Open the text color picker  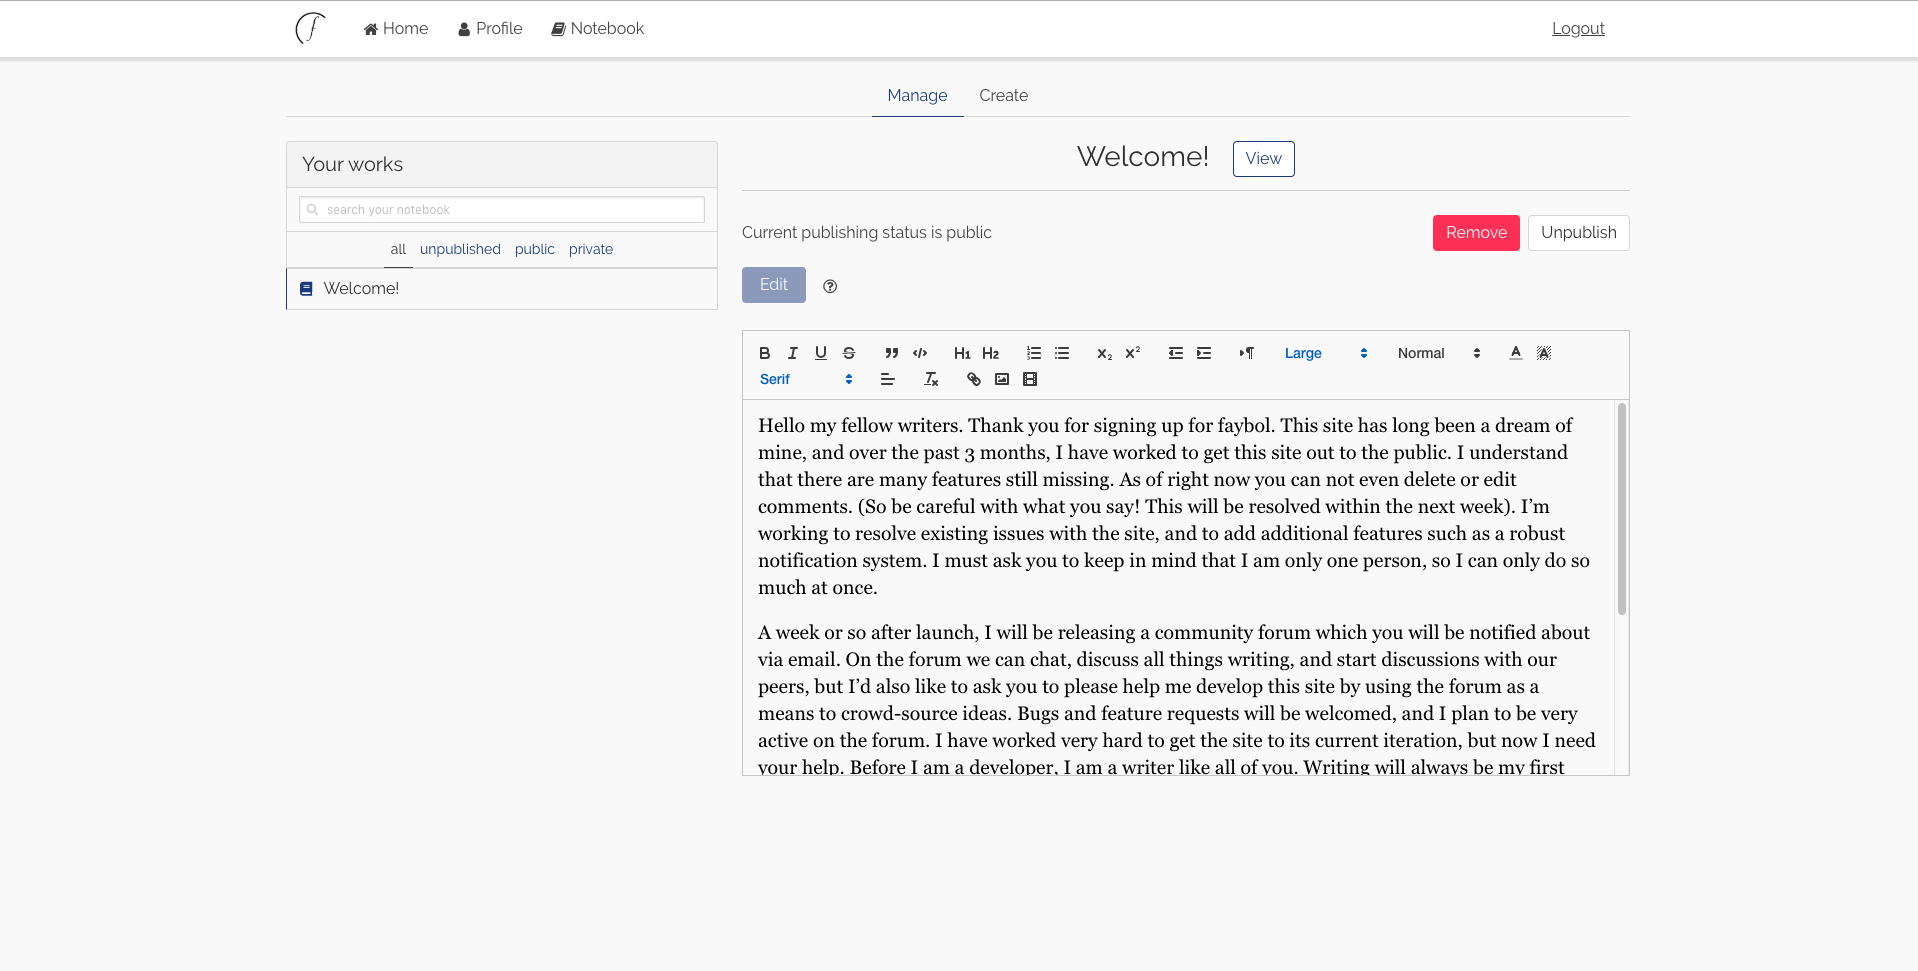[x=1515, y=353]
